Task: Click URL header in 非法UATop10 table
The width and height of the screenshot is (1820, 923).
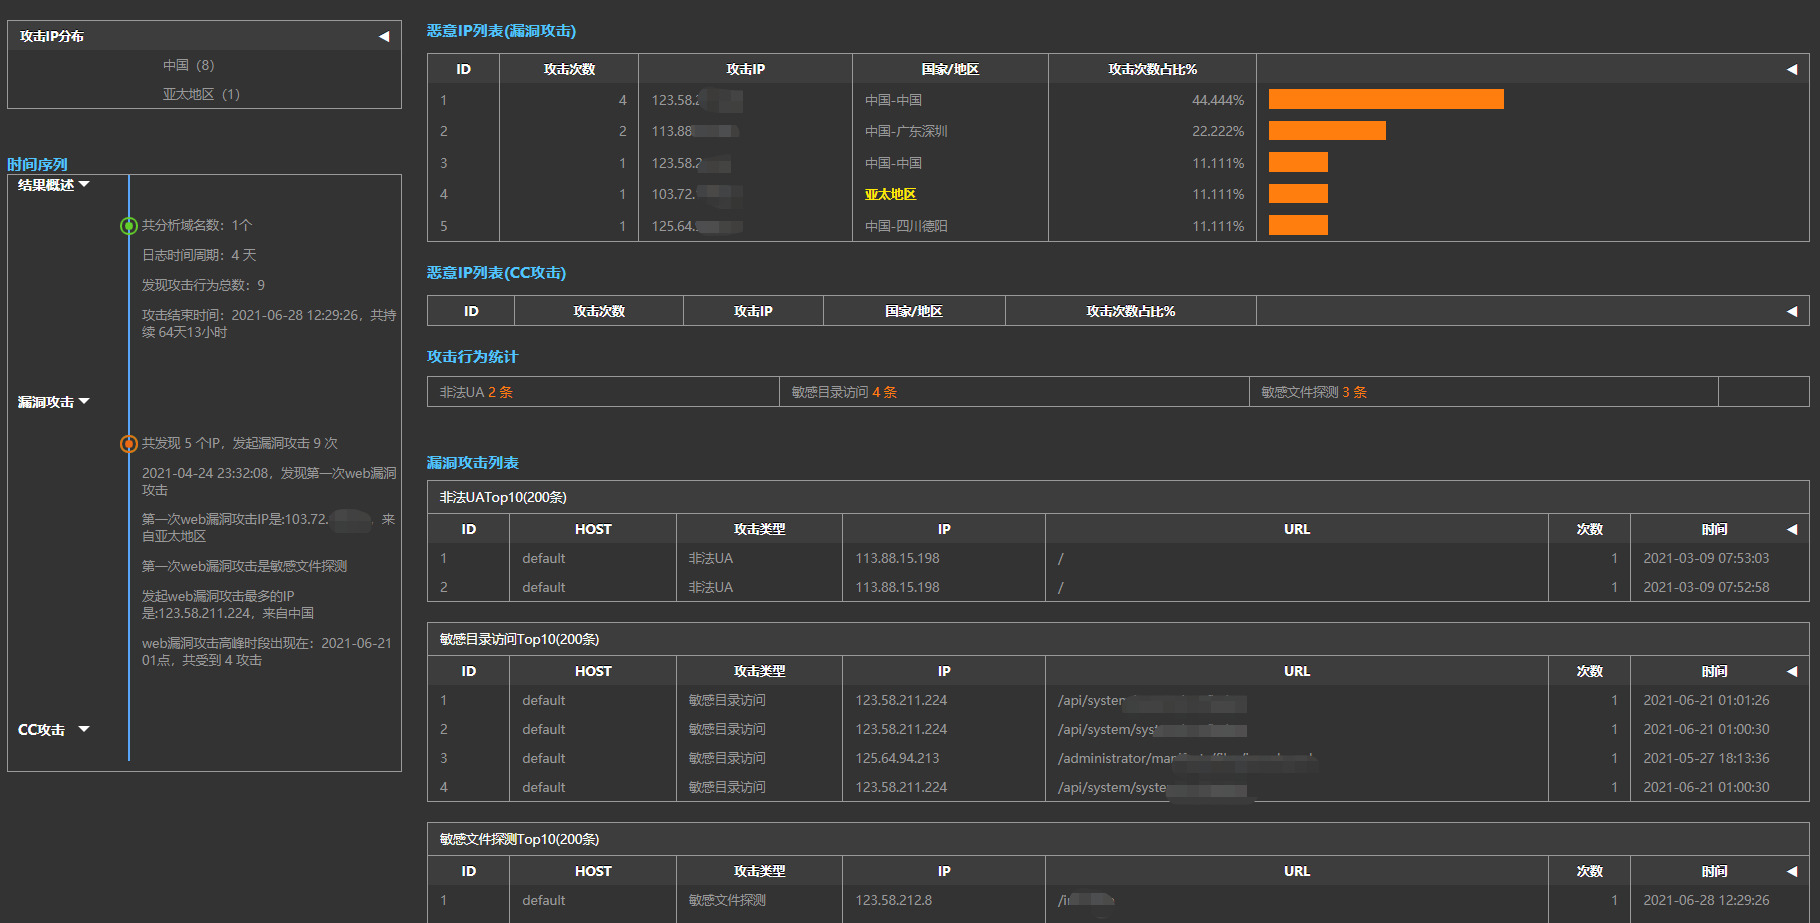Action: (1297, 529)
